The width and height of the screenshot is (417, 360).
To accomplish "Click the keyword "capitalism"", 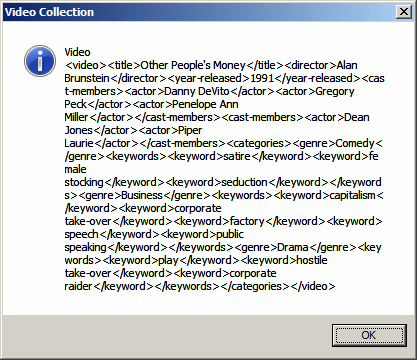I will (x=352, y=195).
